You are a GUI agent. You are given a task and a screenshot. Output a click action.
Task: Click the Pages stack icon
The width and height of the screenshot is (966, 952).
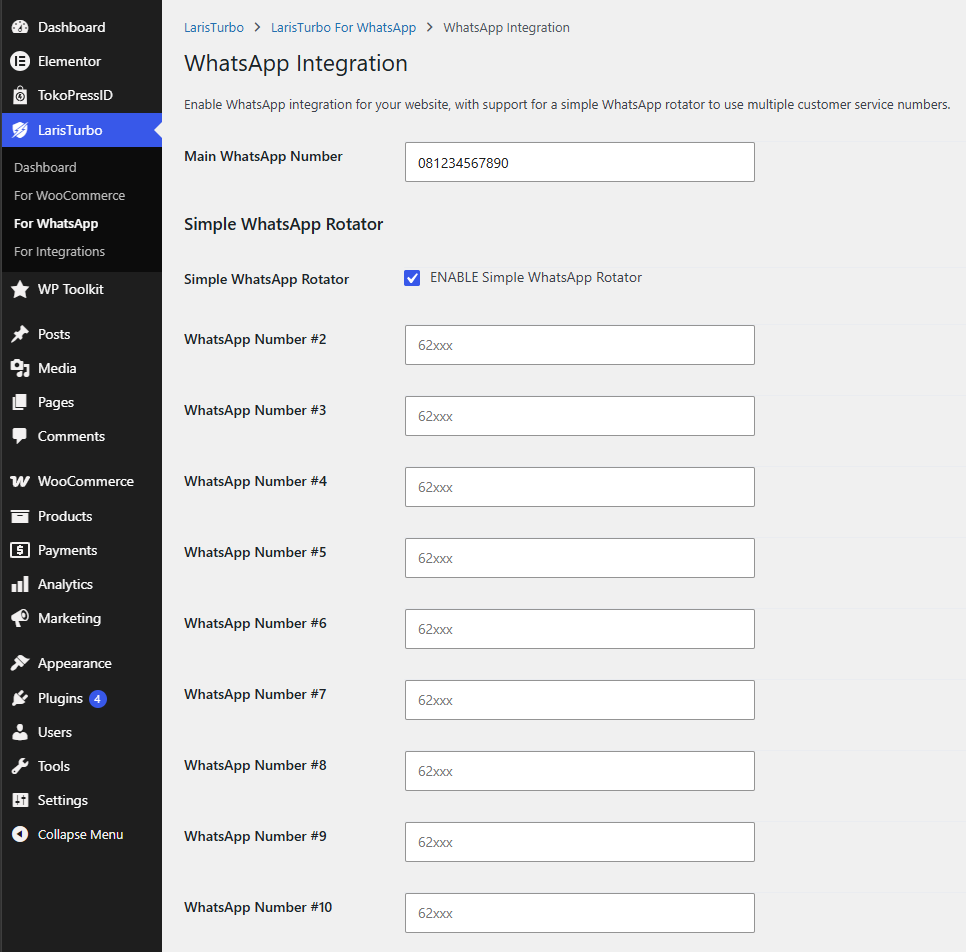(20, 402)
